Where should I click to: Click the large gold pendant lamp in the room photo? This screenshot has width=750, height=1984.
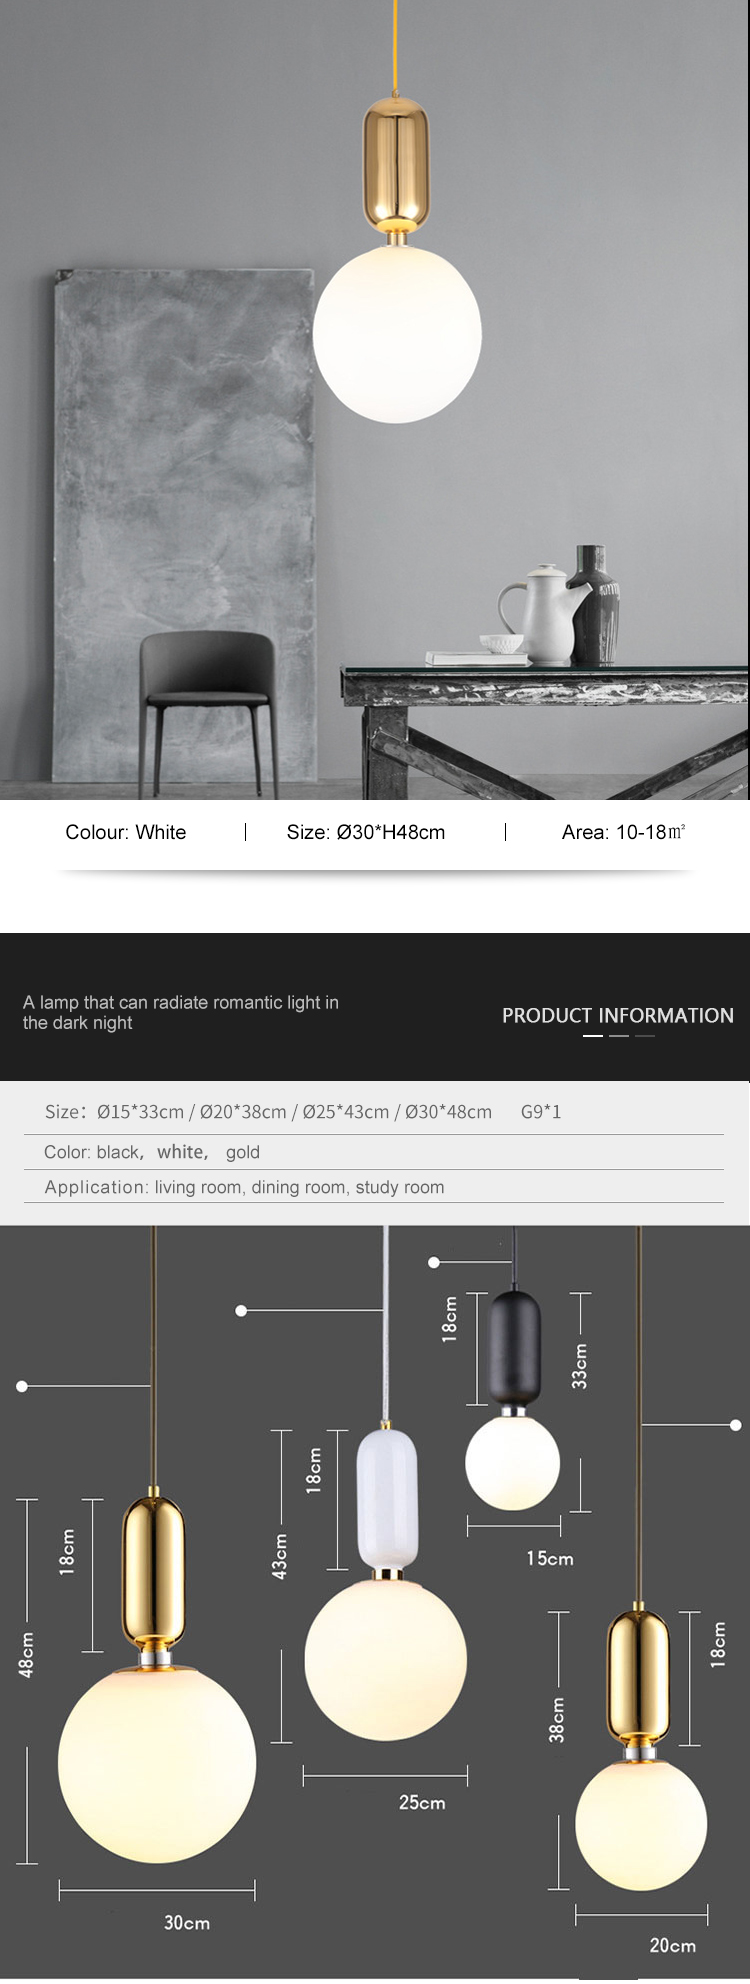pos(397,260)
